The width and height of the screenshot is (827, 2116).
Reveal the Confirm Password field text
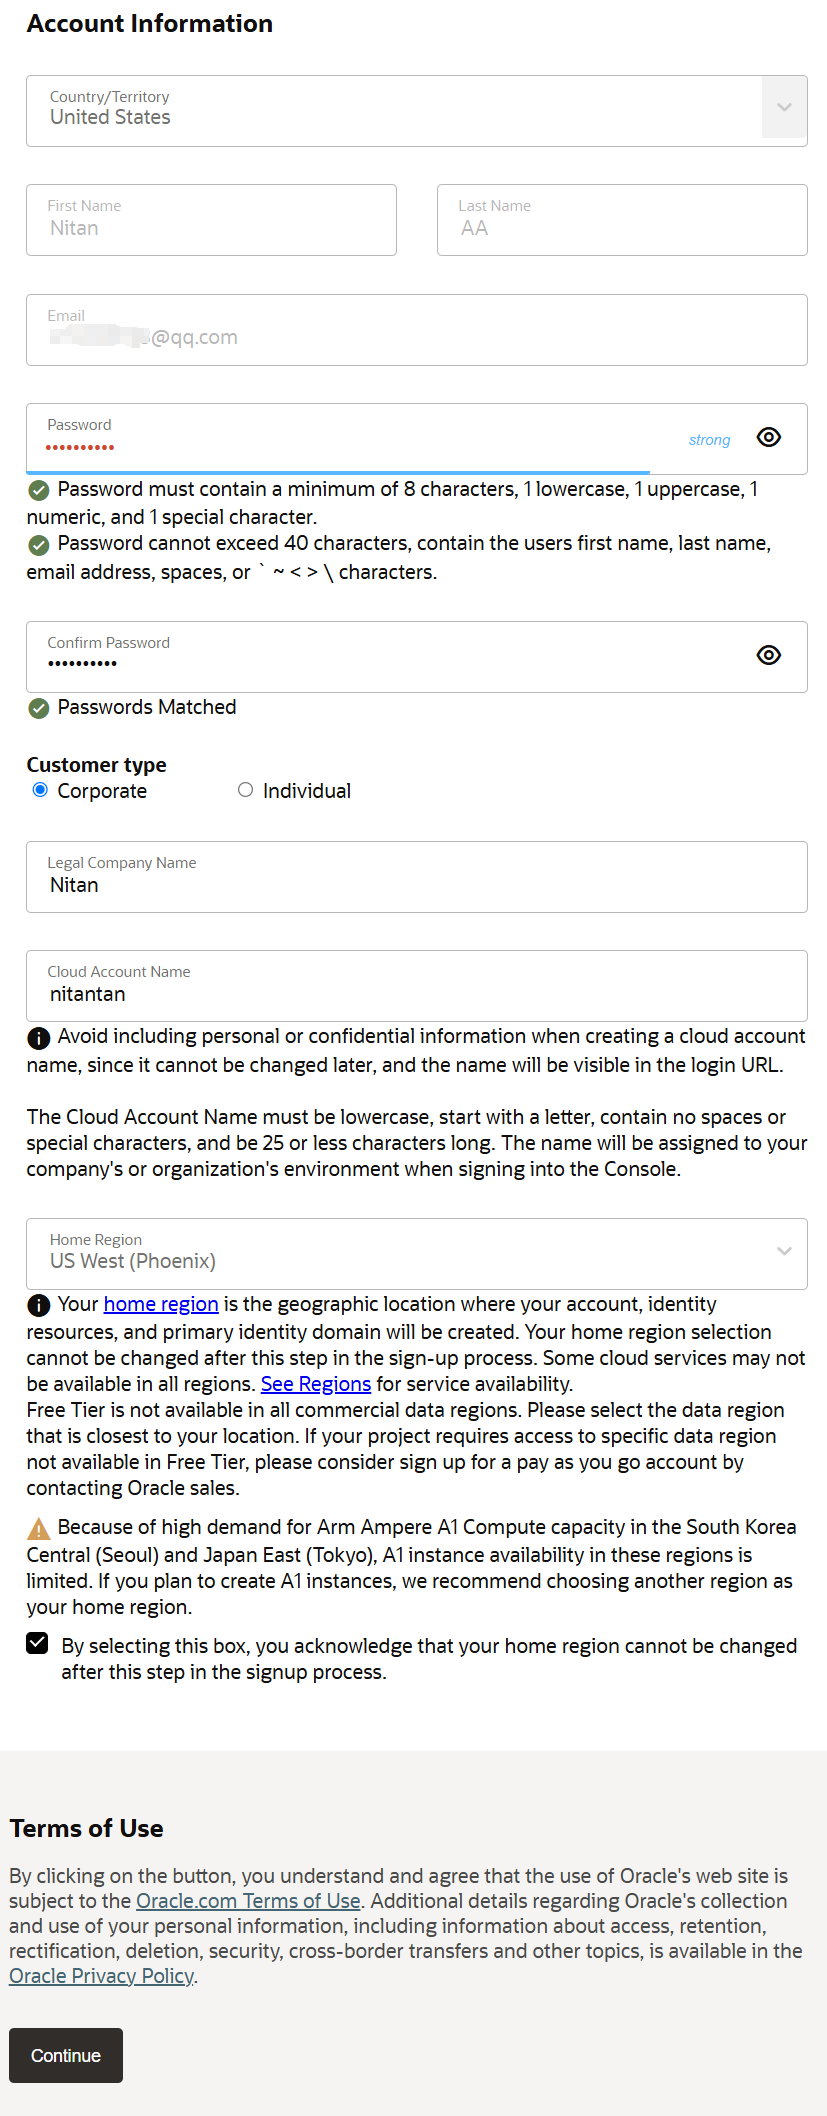(x=768, y=655)
